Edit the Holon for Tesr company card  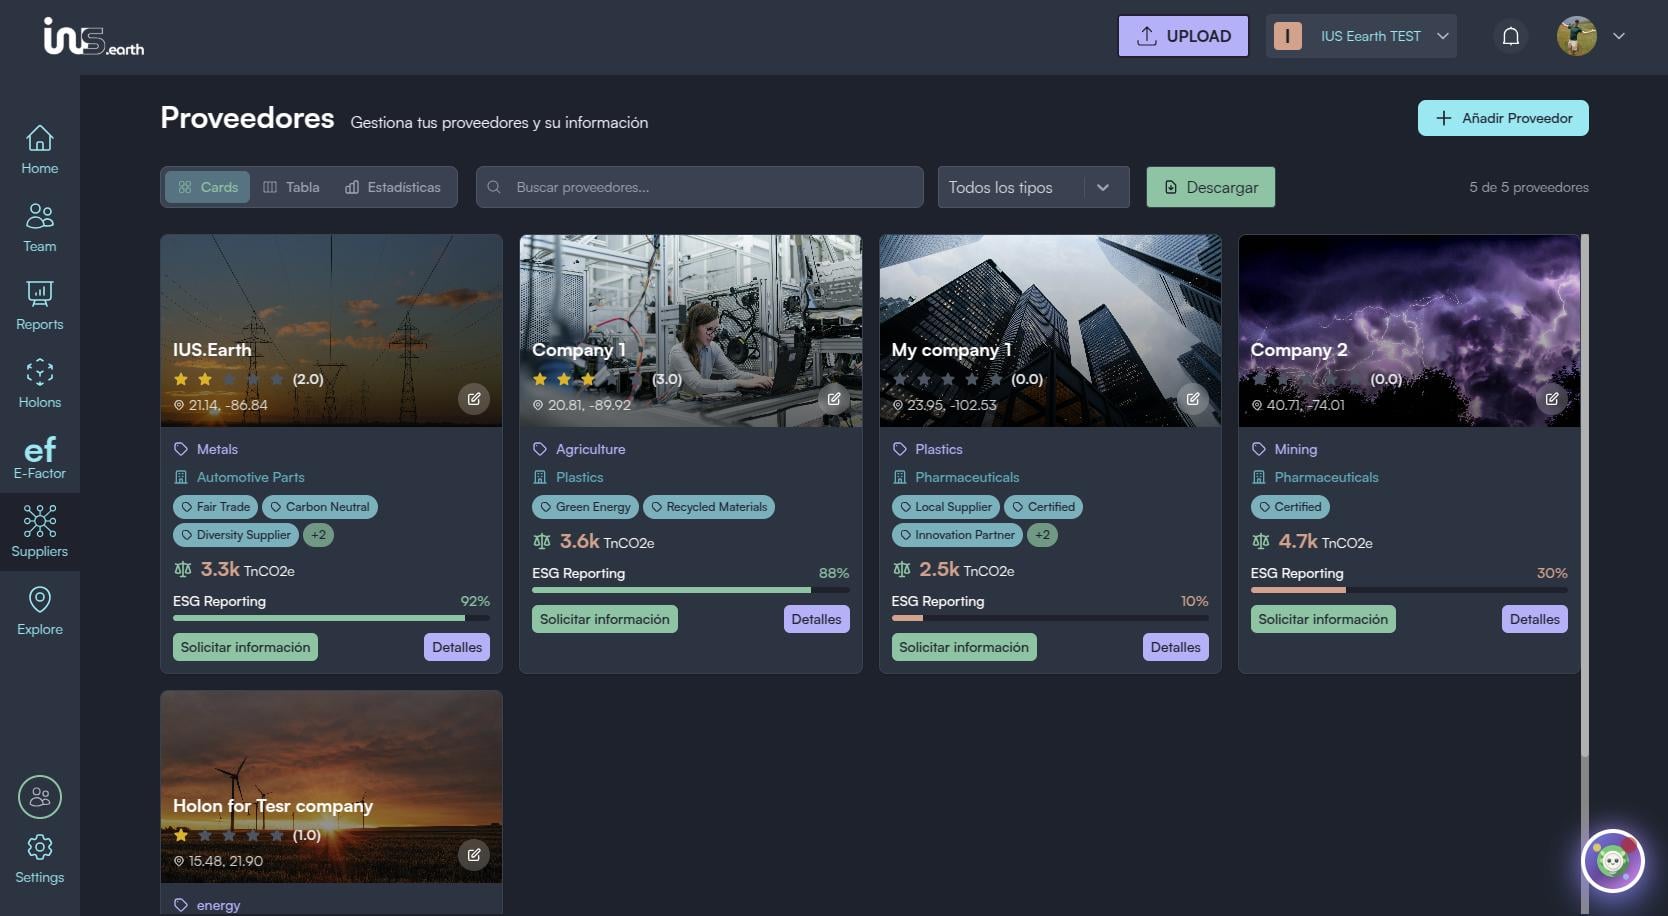[x=474, y=855]
